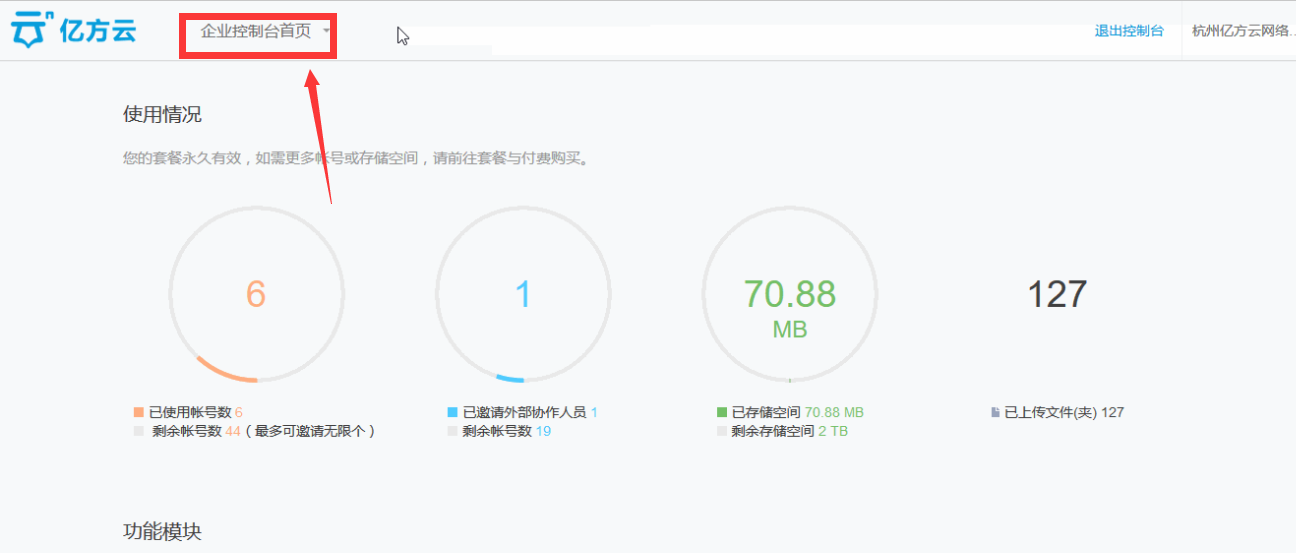Click the grey swatch beside 剩余存储空间
This screenshot has height=553, width=1296.
pyautogui.click(x=722, y=432)
